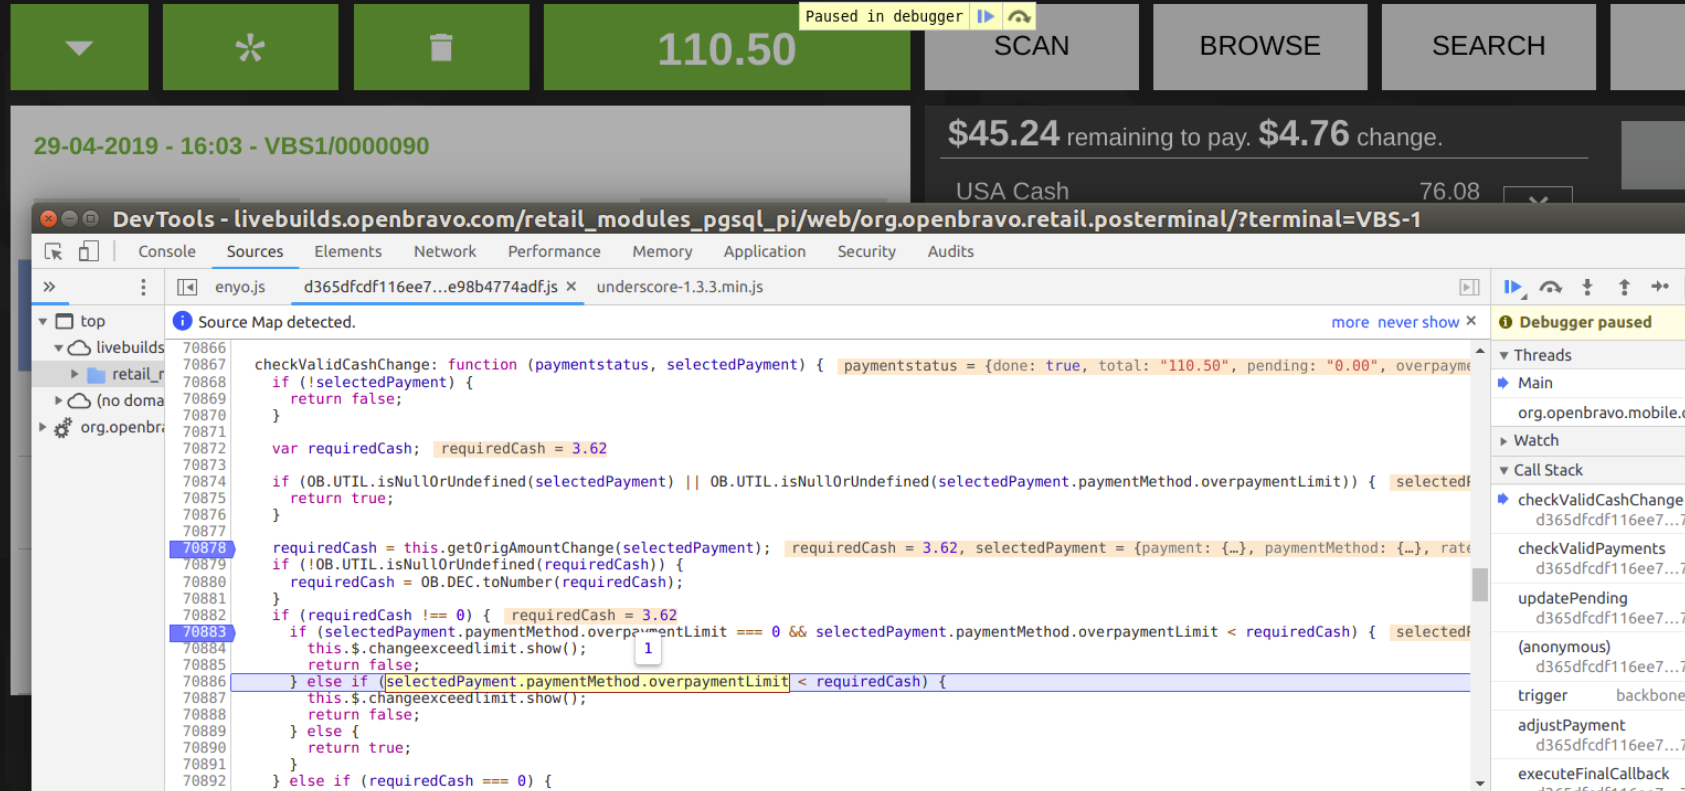Click the resume script execution icon in DevTools
This screenshot has width=1685, height=791.
[1512, 288]
